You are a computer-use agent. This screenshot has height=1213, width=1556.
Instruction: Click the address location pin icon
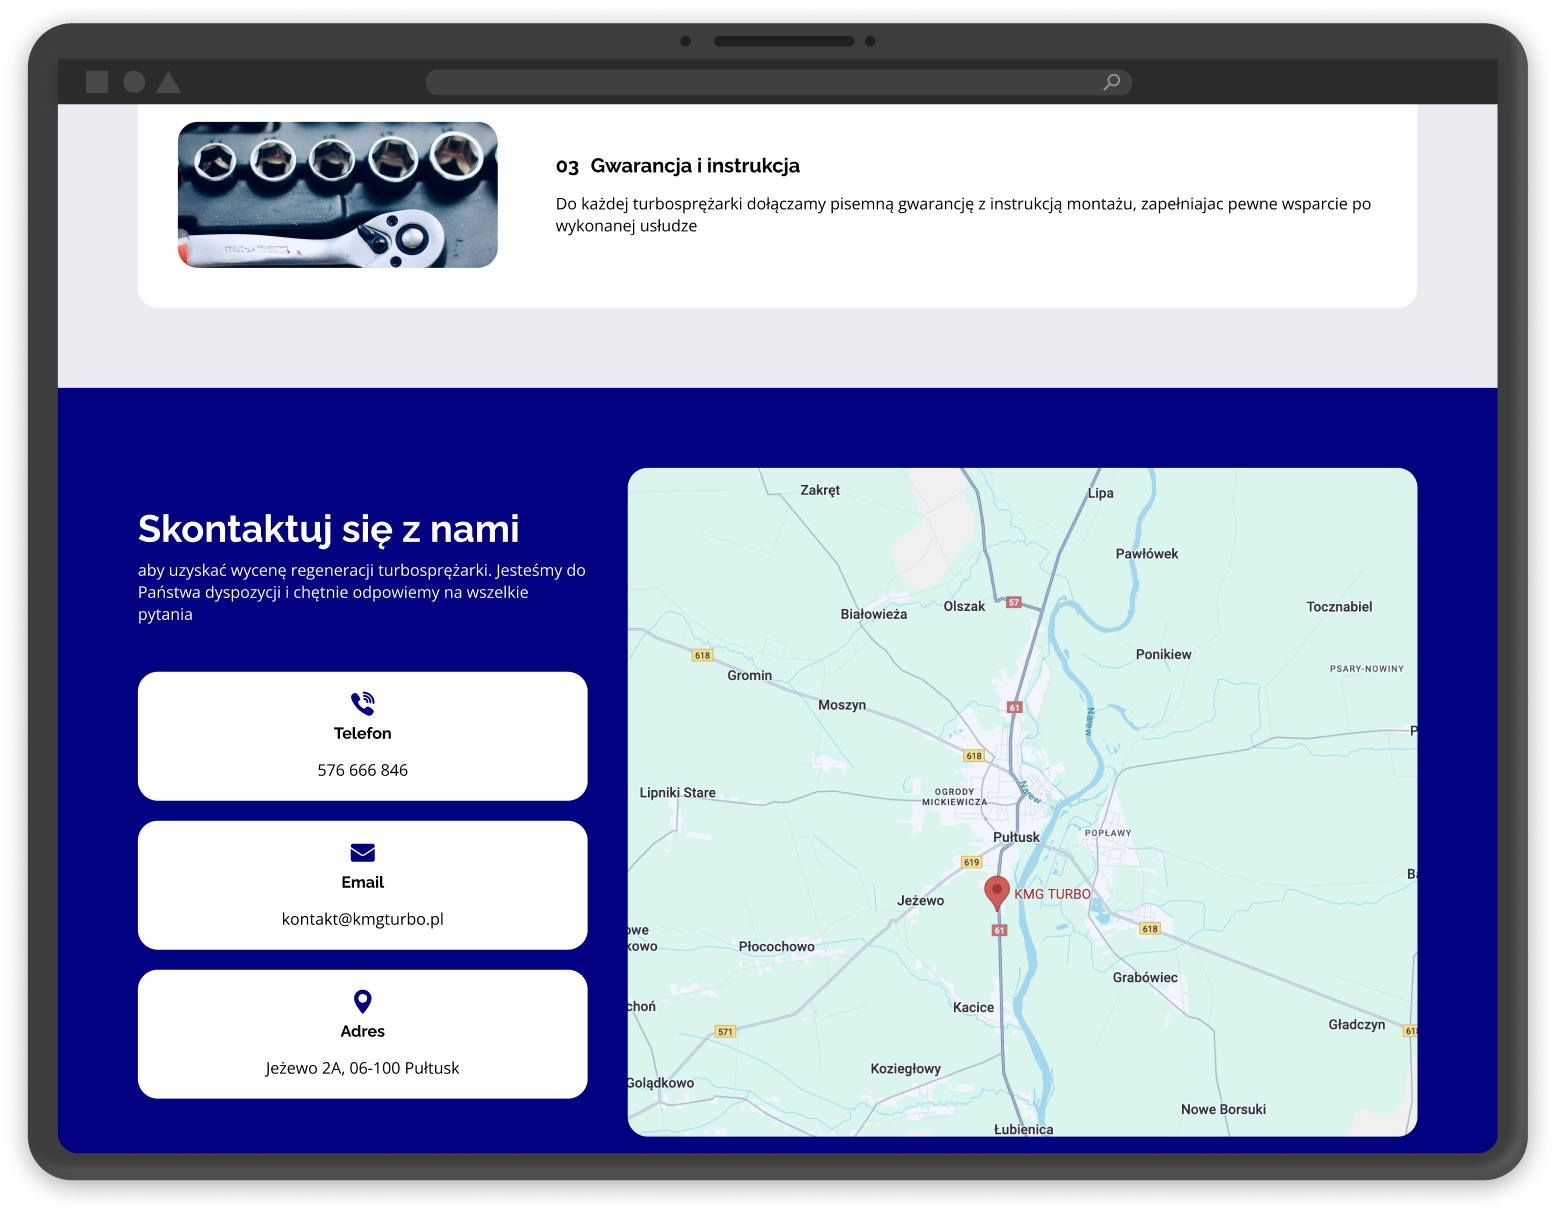pos(363,1001)
